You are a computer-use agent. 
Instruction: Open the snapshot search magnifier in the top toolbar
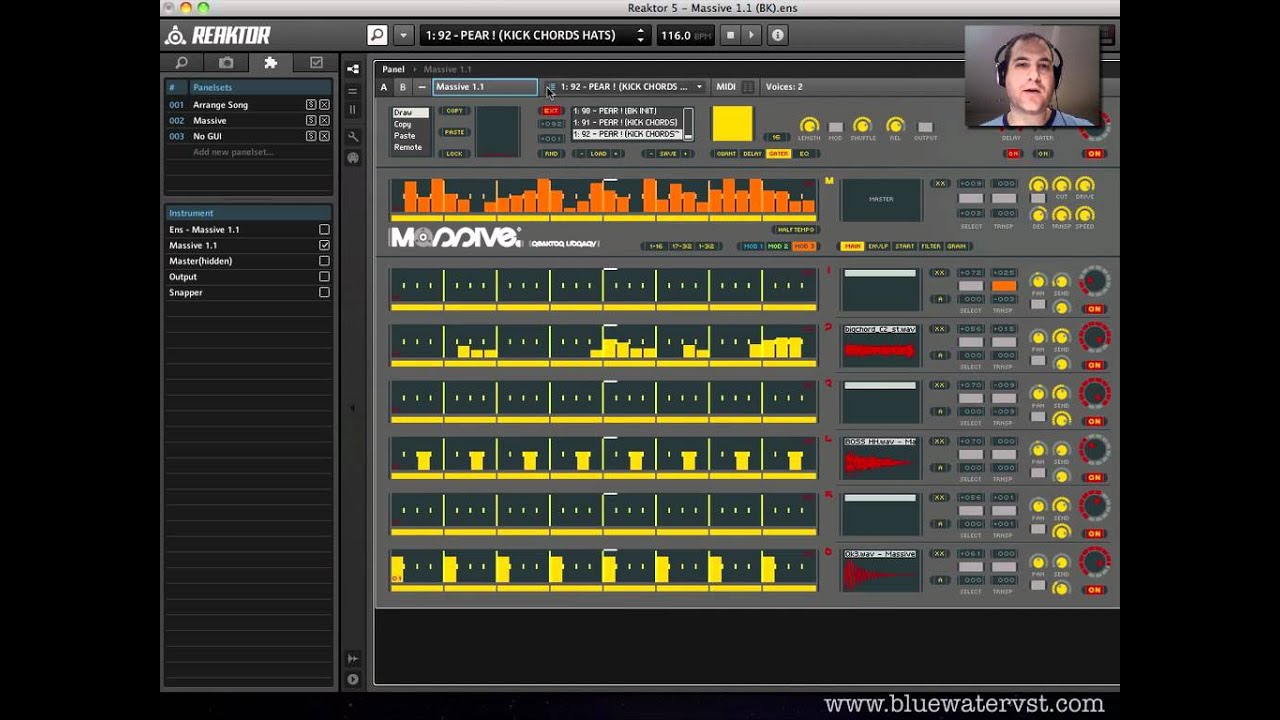click(377, 35)
